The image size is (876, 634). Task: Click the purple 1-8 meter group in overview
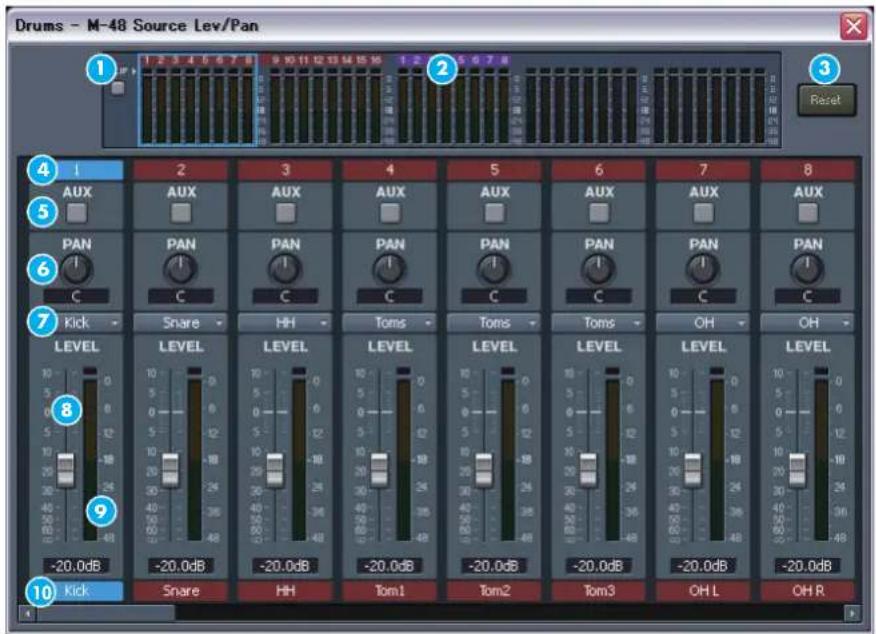tap(454, 100)
